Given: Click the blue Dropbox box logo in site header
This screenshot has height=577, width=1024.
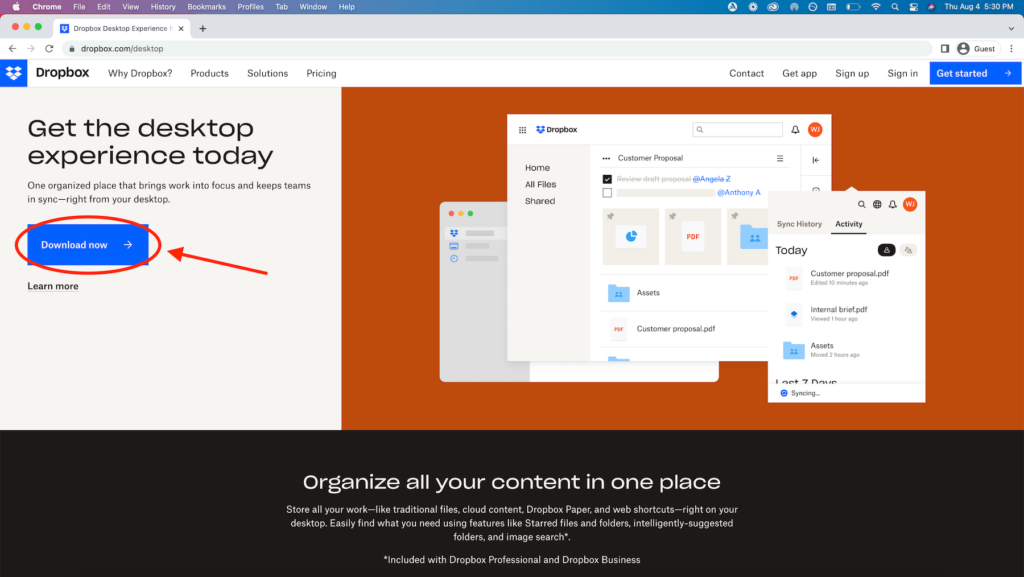Looking at the screenshot, I should pyautogui.click(x=14, y=73).
